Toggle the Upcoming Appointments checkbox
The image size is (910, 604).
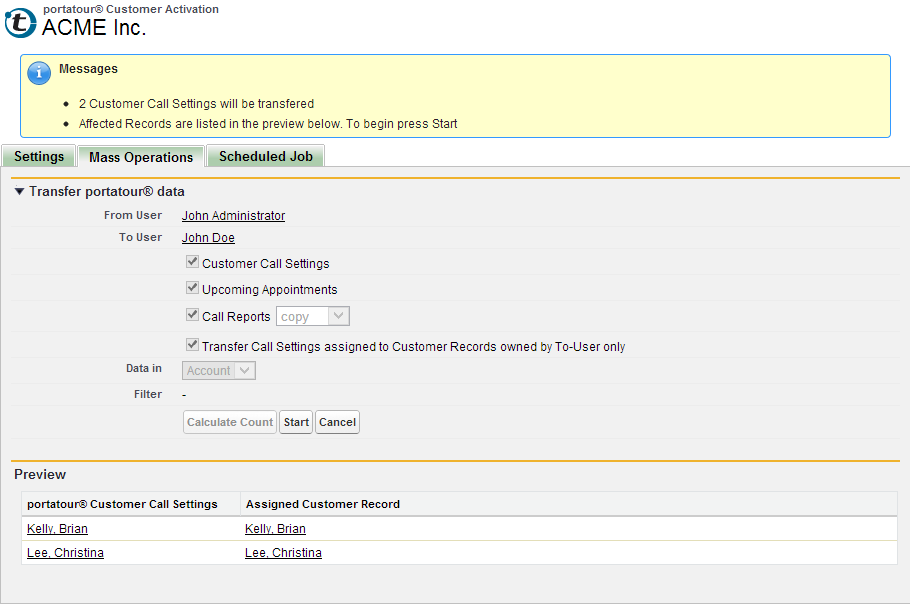tap(192, 289)
